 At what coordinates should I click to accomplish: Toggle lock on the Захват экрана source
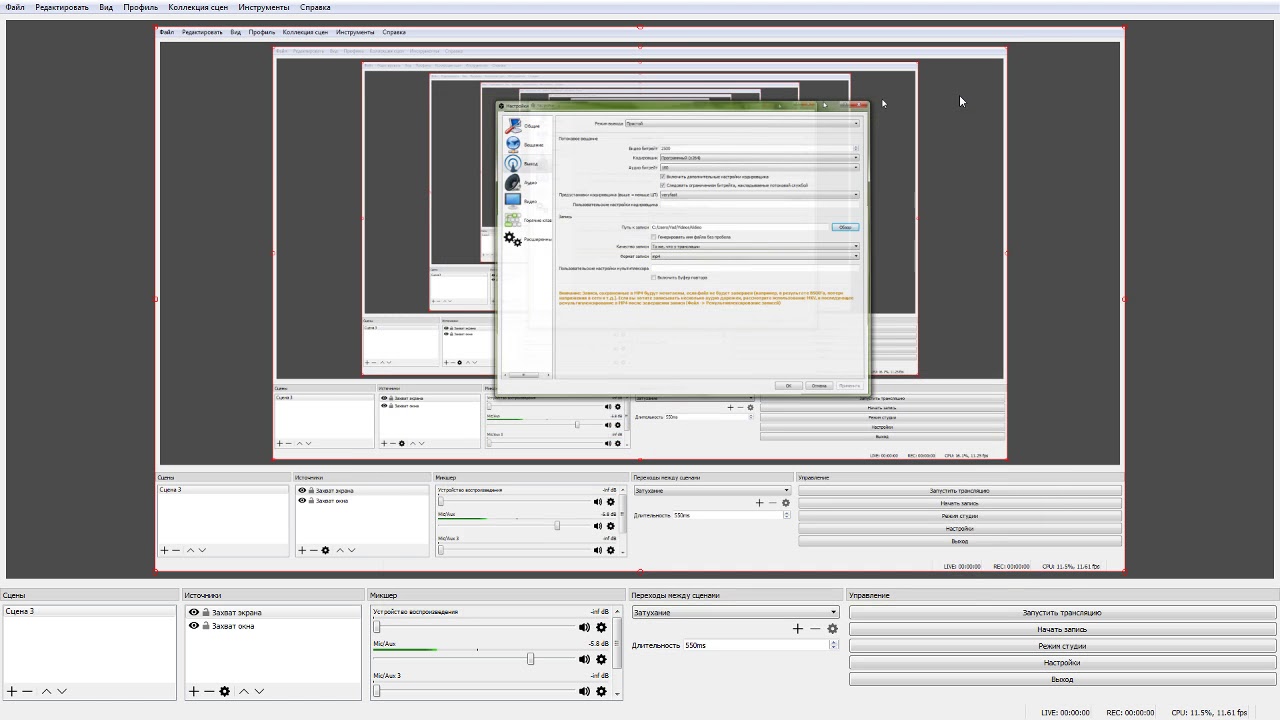pyautogui.click(x=206, y=612)
